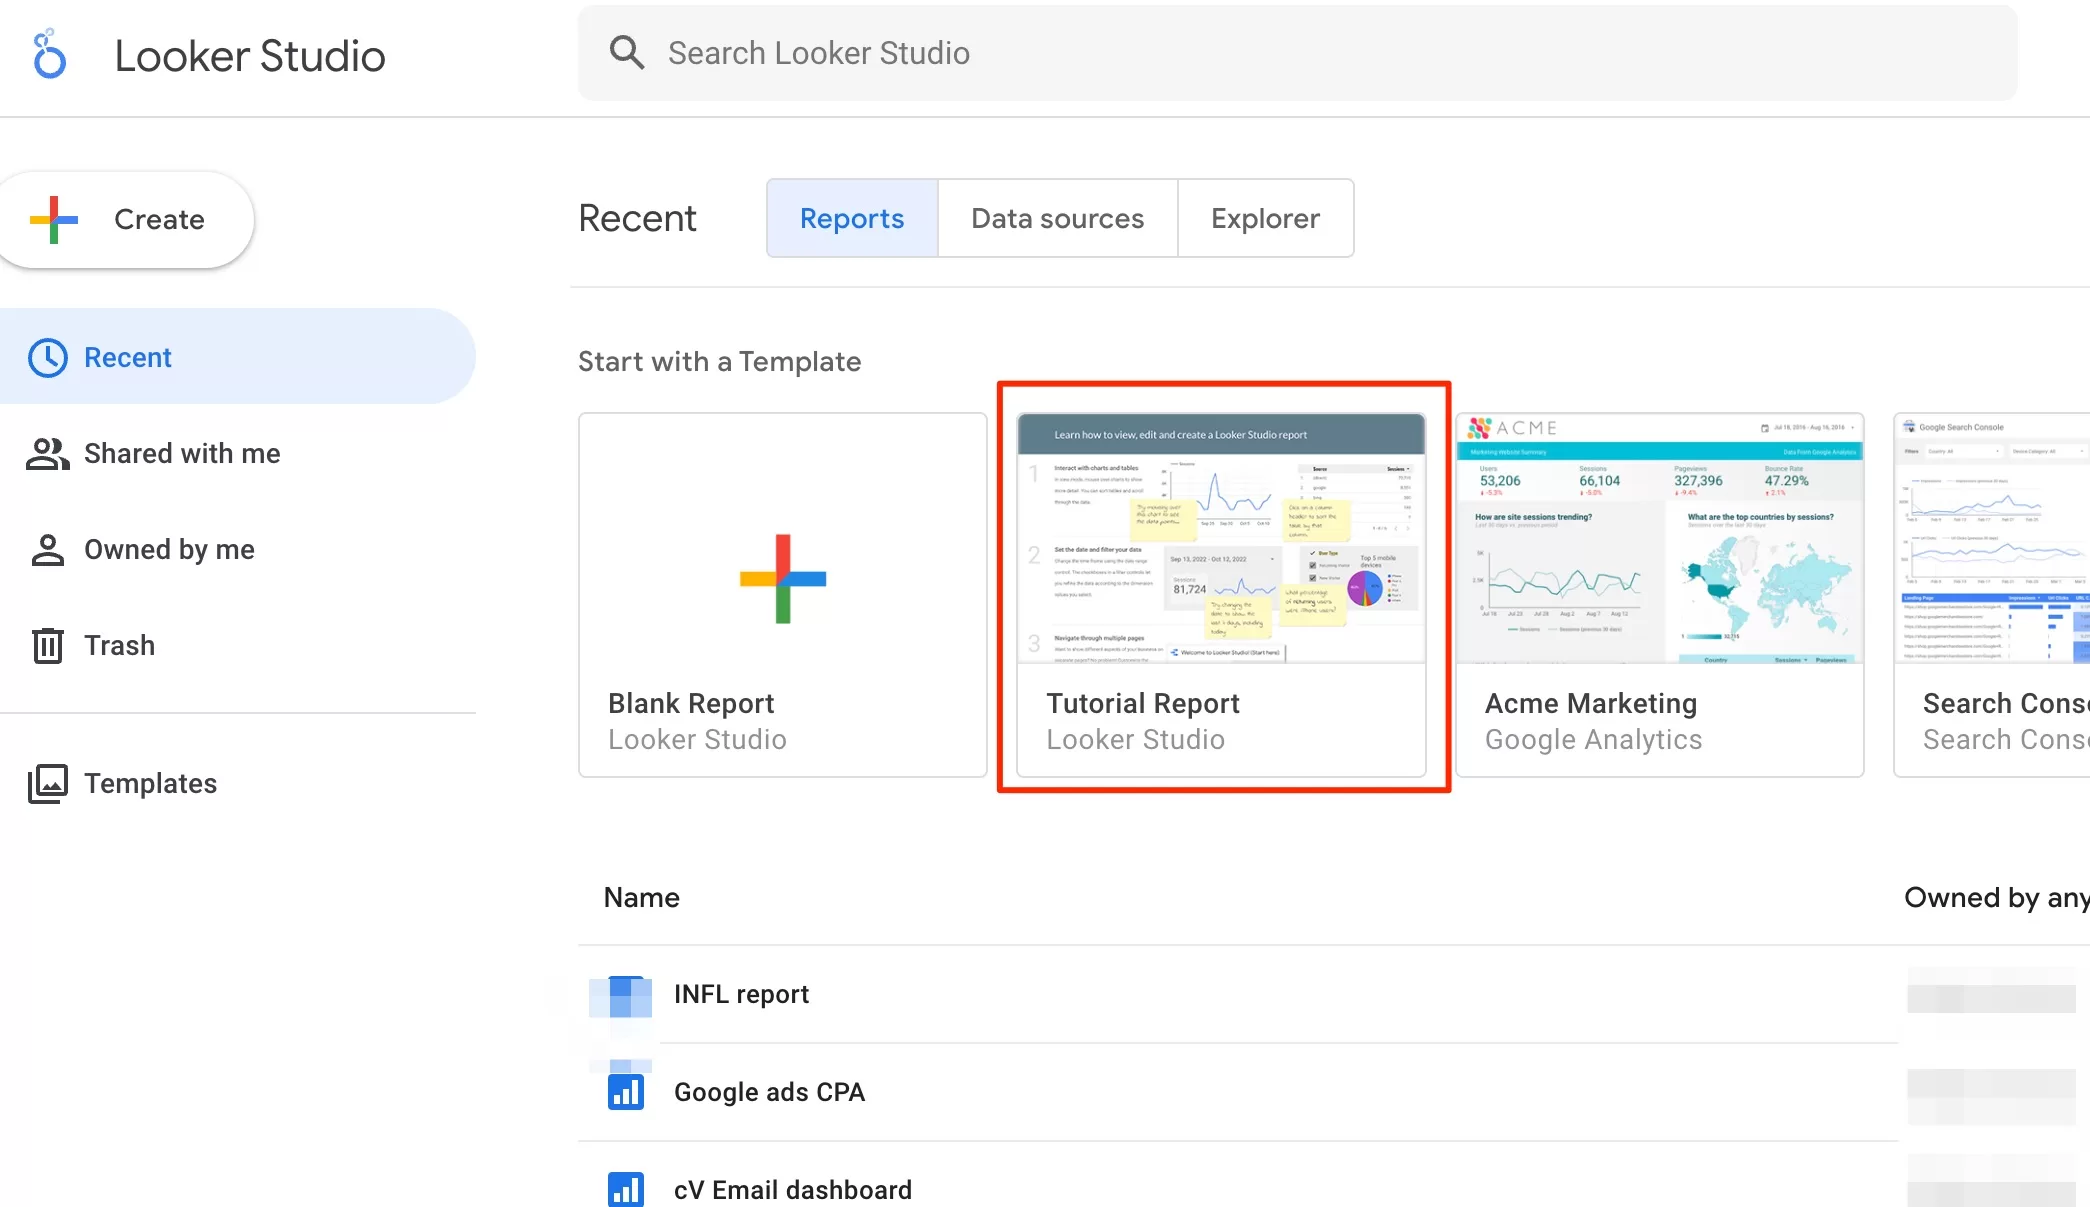Focus the Search Looker Studio field
This screenshot has height=1207, width=2090.
1298,53
